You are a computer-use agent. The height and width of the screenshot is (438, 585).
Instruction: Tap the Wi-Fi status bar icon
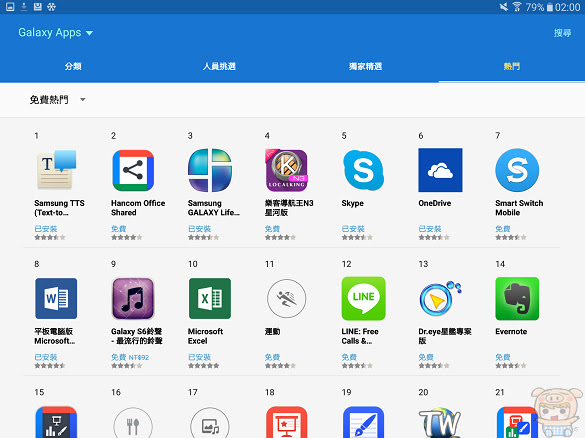coord(517,7)
